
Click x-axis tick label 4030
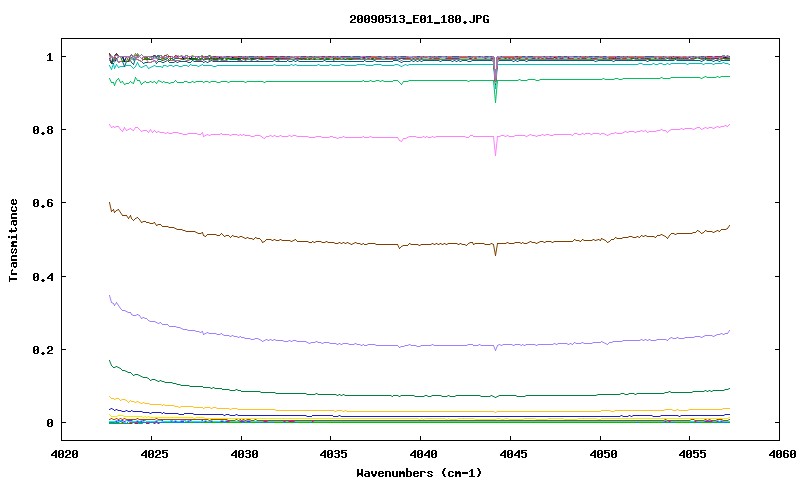244,454
